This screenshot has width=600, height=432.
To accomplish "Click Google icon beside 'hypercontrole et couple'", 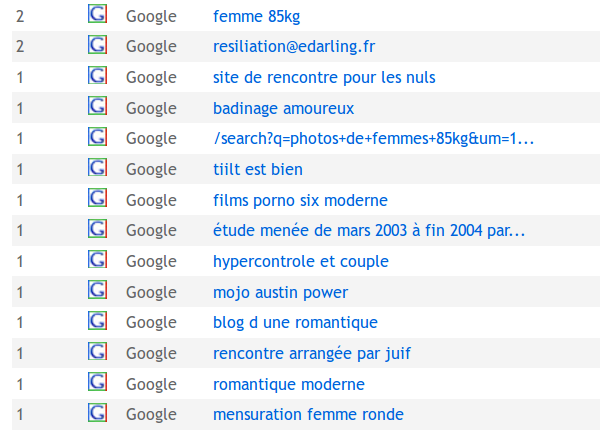I will [97, 260].
